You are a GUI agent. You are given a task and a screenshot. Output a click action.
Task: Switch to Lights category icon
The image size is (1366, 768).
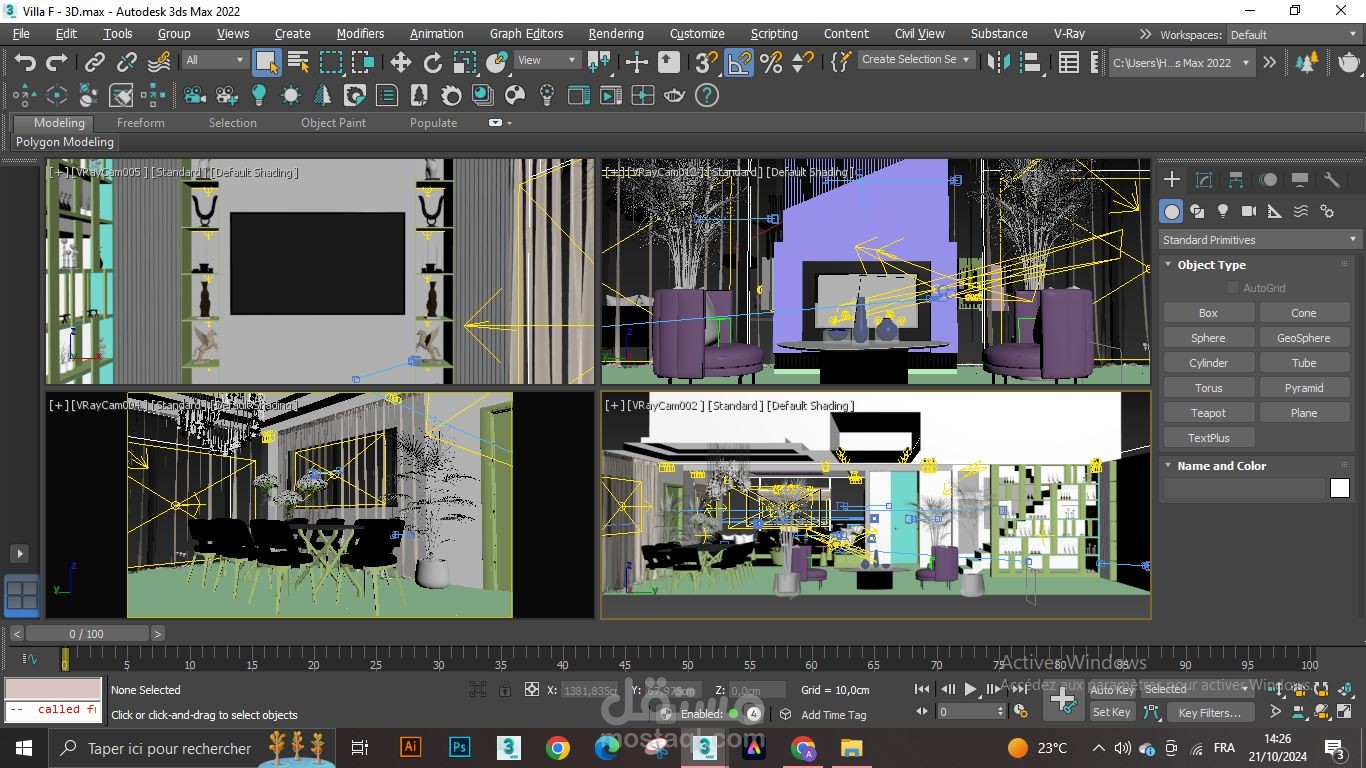[x=1223, y=211]
